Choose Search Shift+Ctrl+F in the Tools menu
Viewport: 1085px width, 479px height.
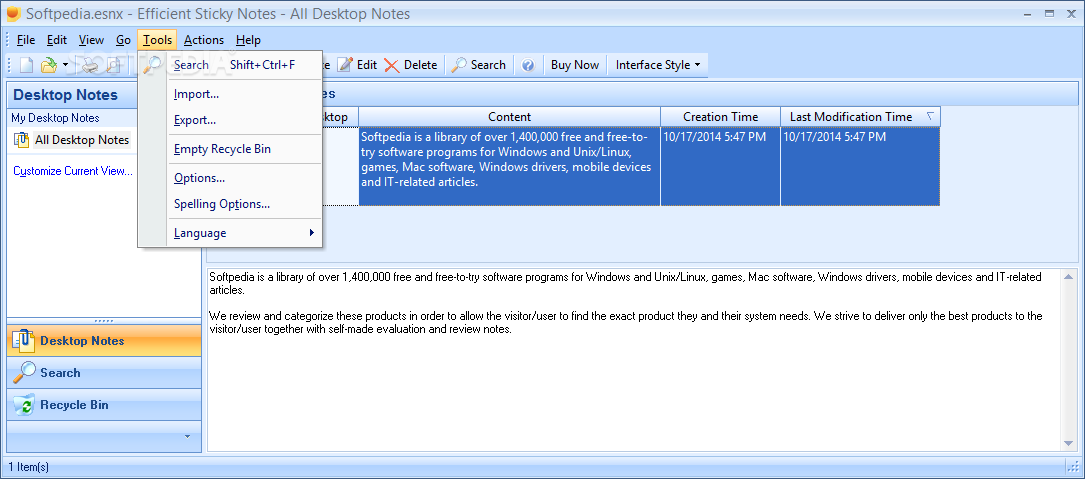(230, 65)
